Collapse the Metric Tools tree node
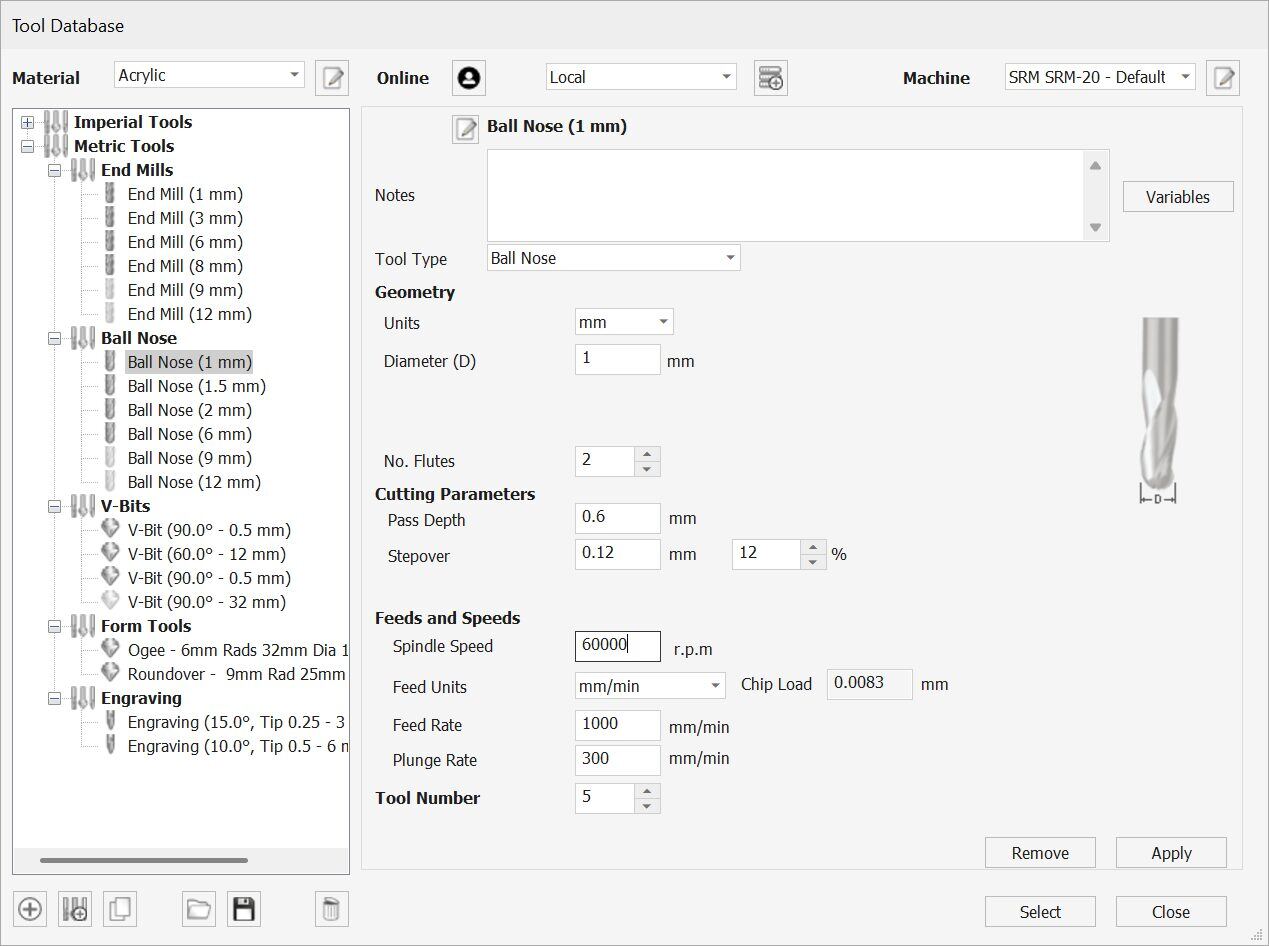The height and width of the screenshot is (946, 1269). point(27,146)
